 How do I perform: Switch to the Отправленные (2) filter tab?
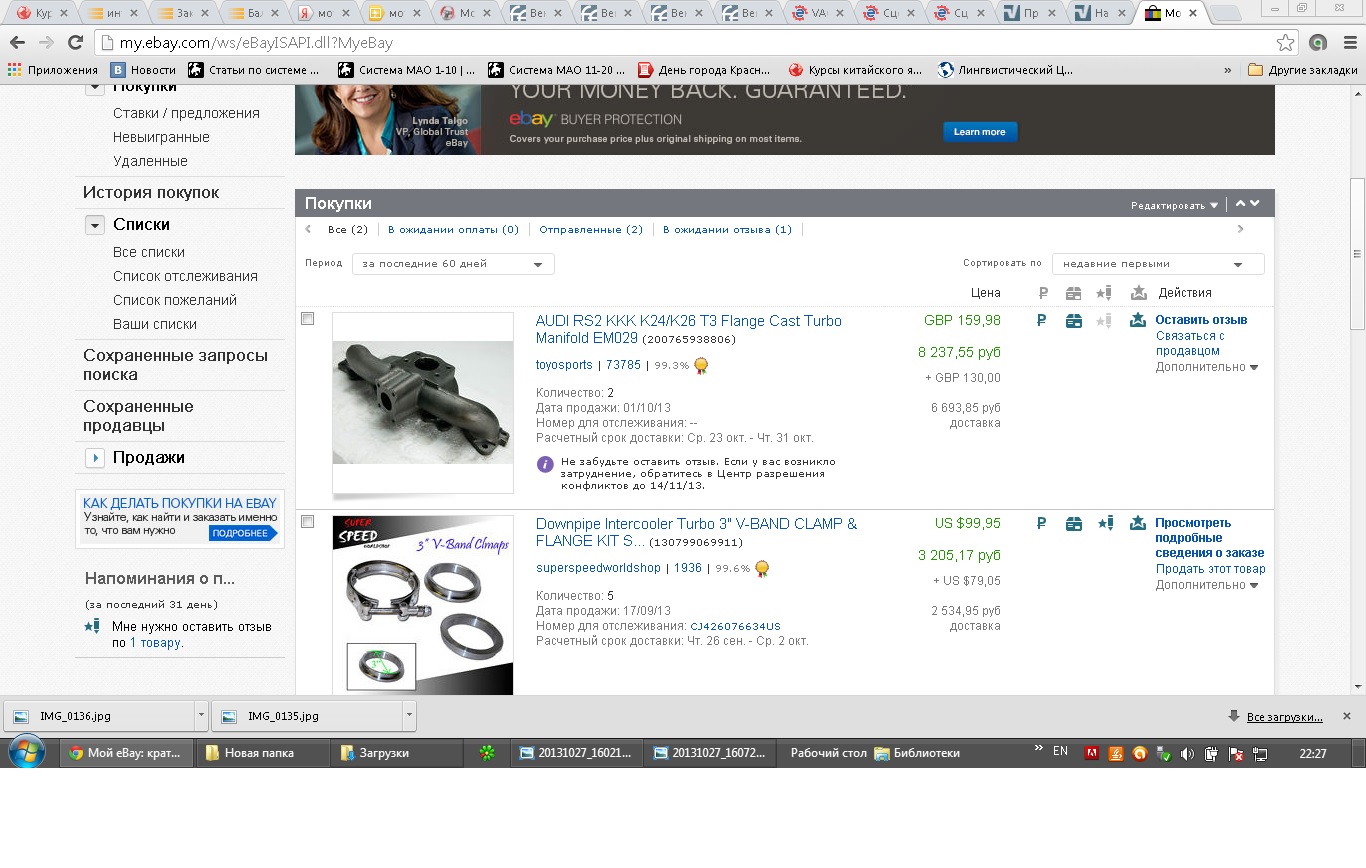[590, 230]
